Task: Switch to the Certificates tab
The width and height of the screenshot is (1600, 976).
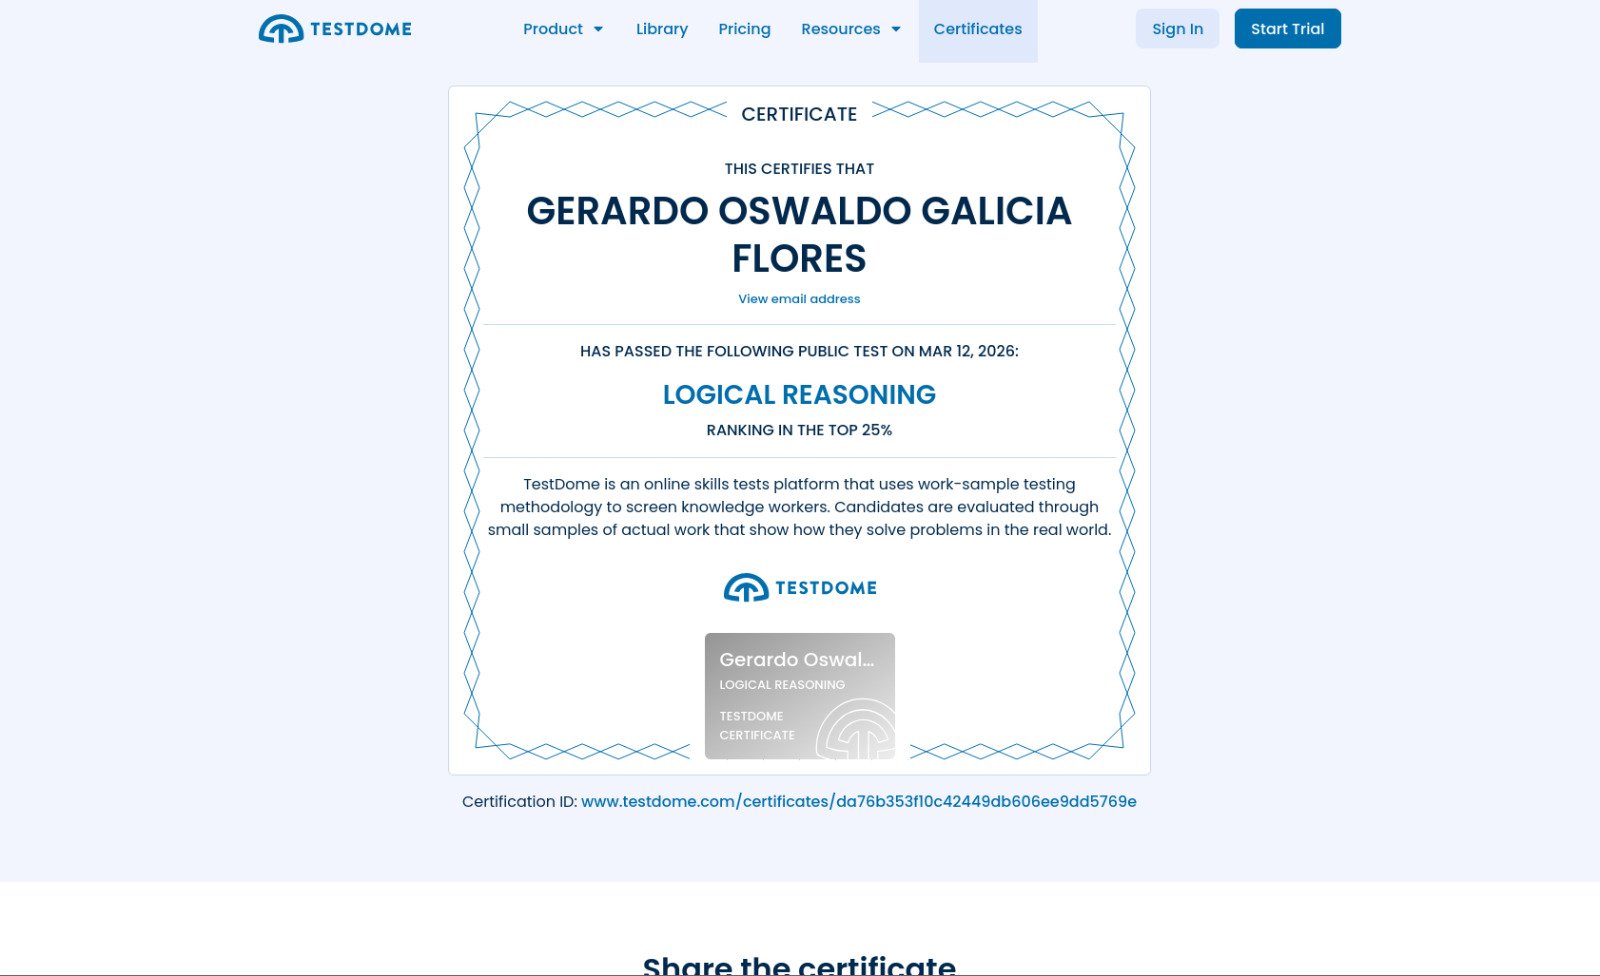Action: click(977, 29)
